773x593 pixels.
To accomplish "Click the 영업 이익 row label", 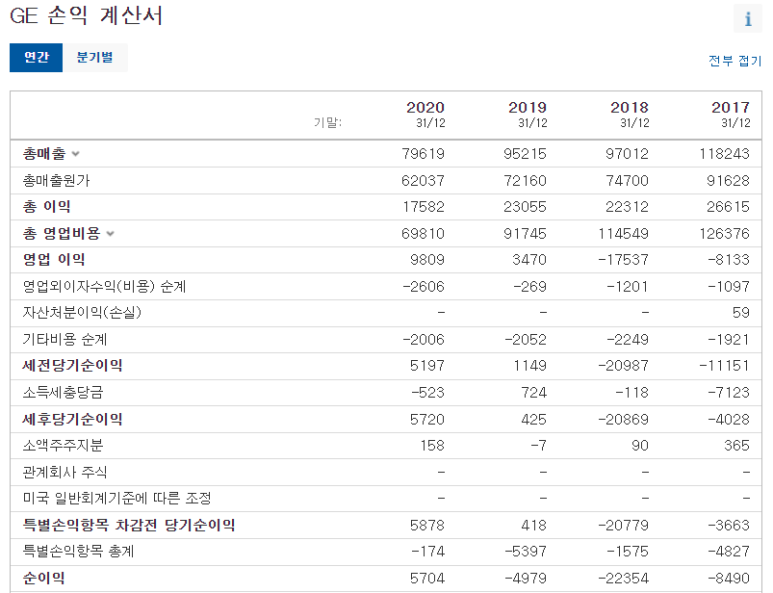I will coord(54,259).
